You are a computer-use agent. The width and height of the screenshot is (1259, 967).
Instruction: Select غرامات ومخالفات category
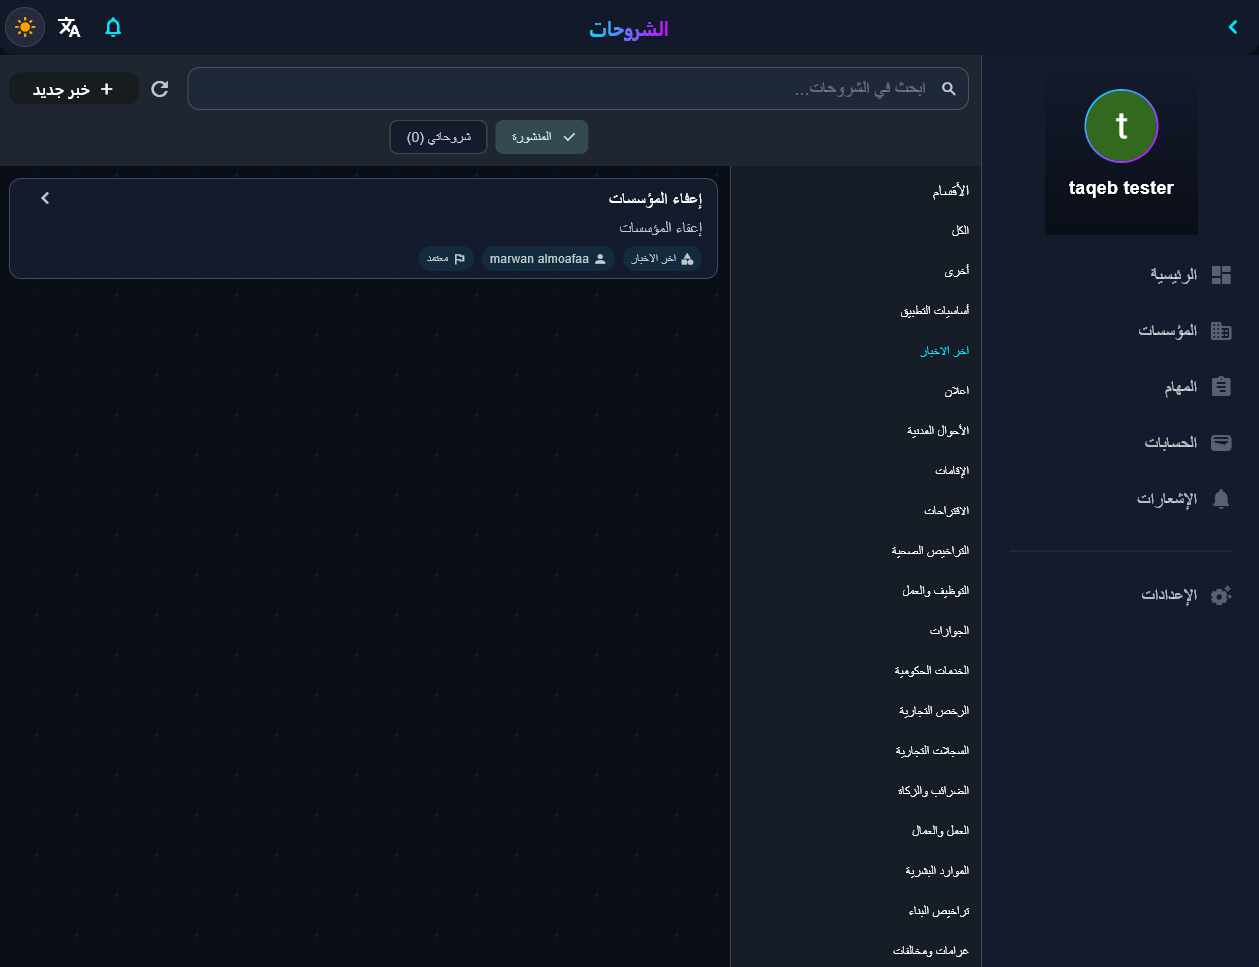931,951
